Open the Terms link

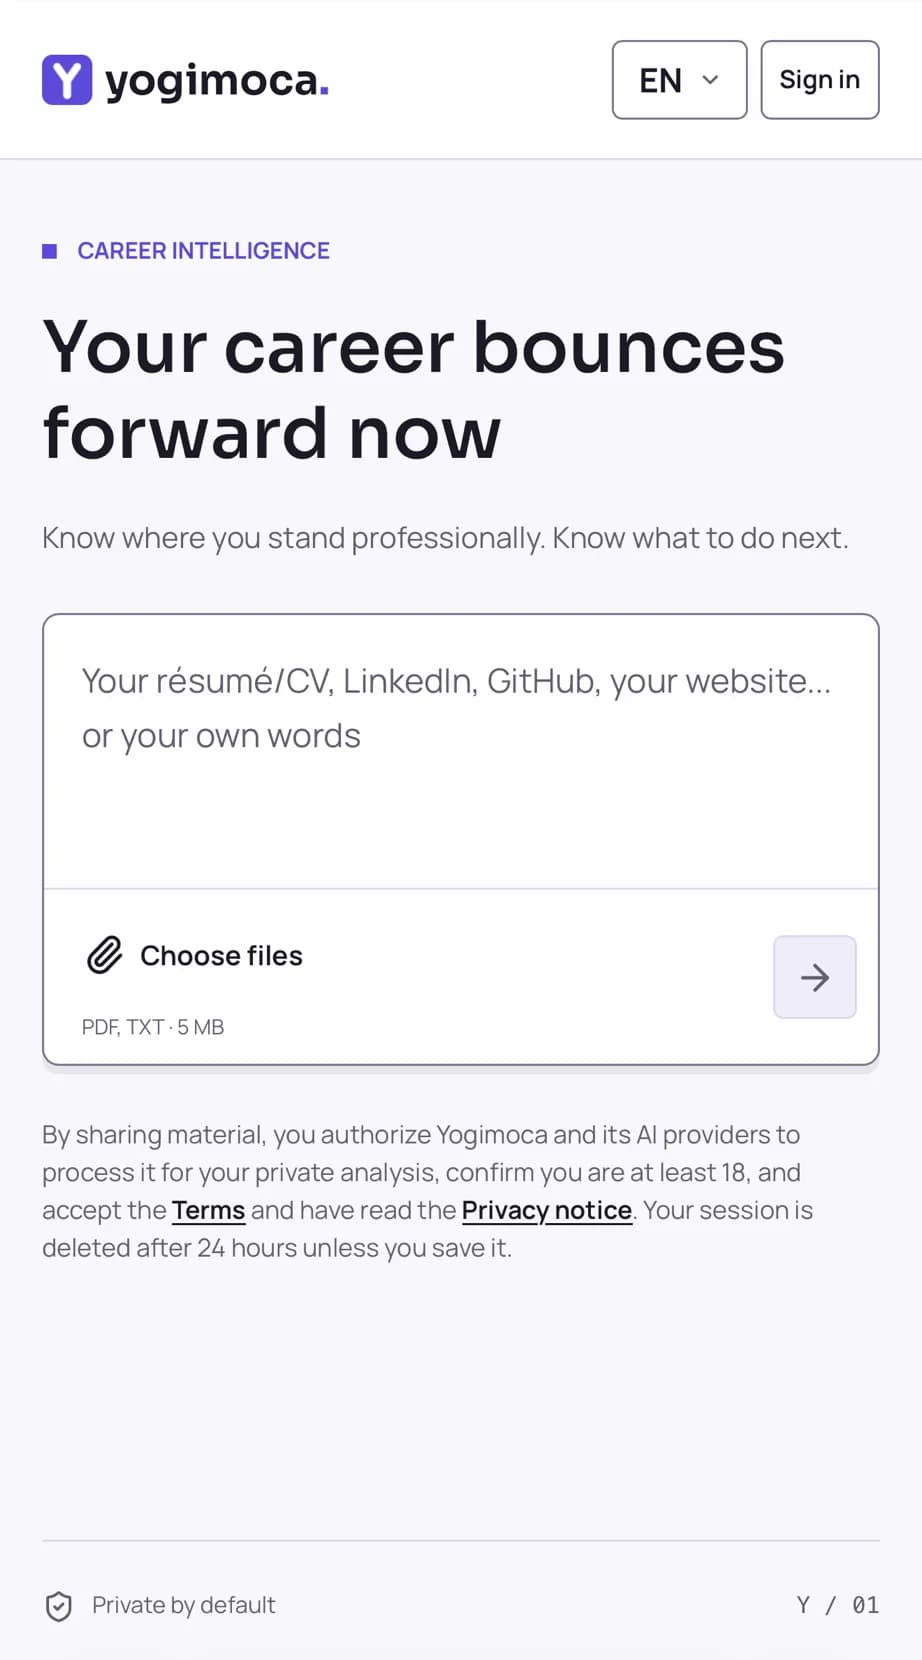pos(208,1210)
